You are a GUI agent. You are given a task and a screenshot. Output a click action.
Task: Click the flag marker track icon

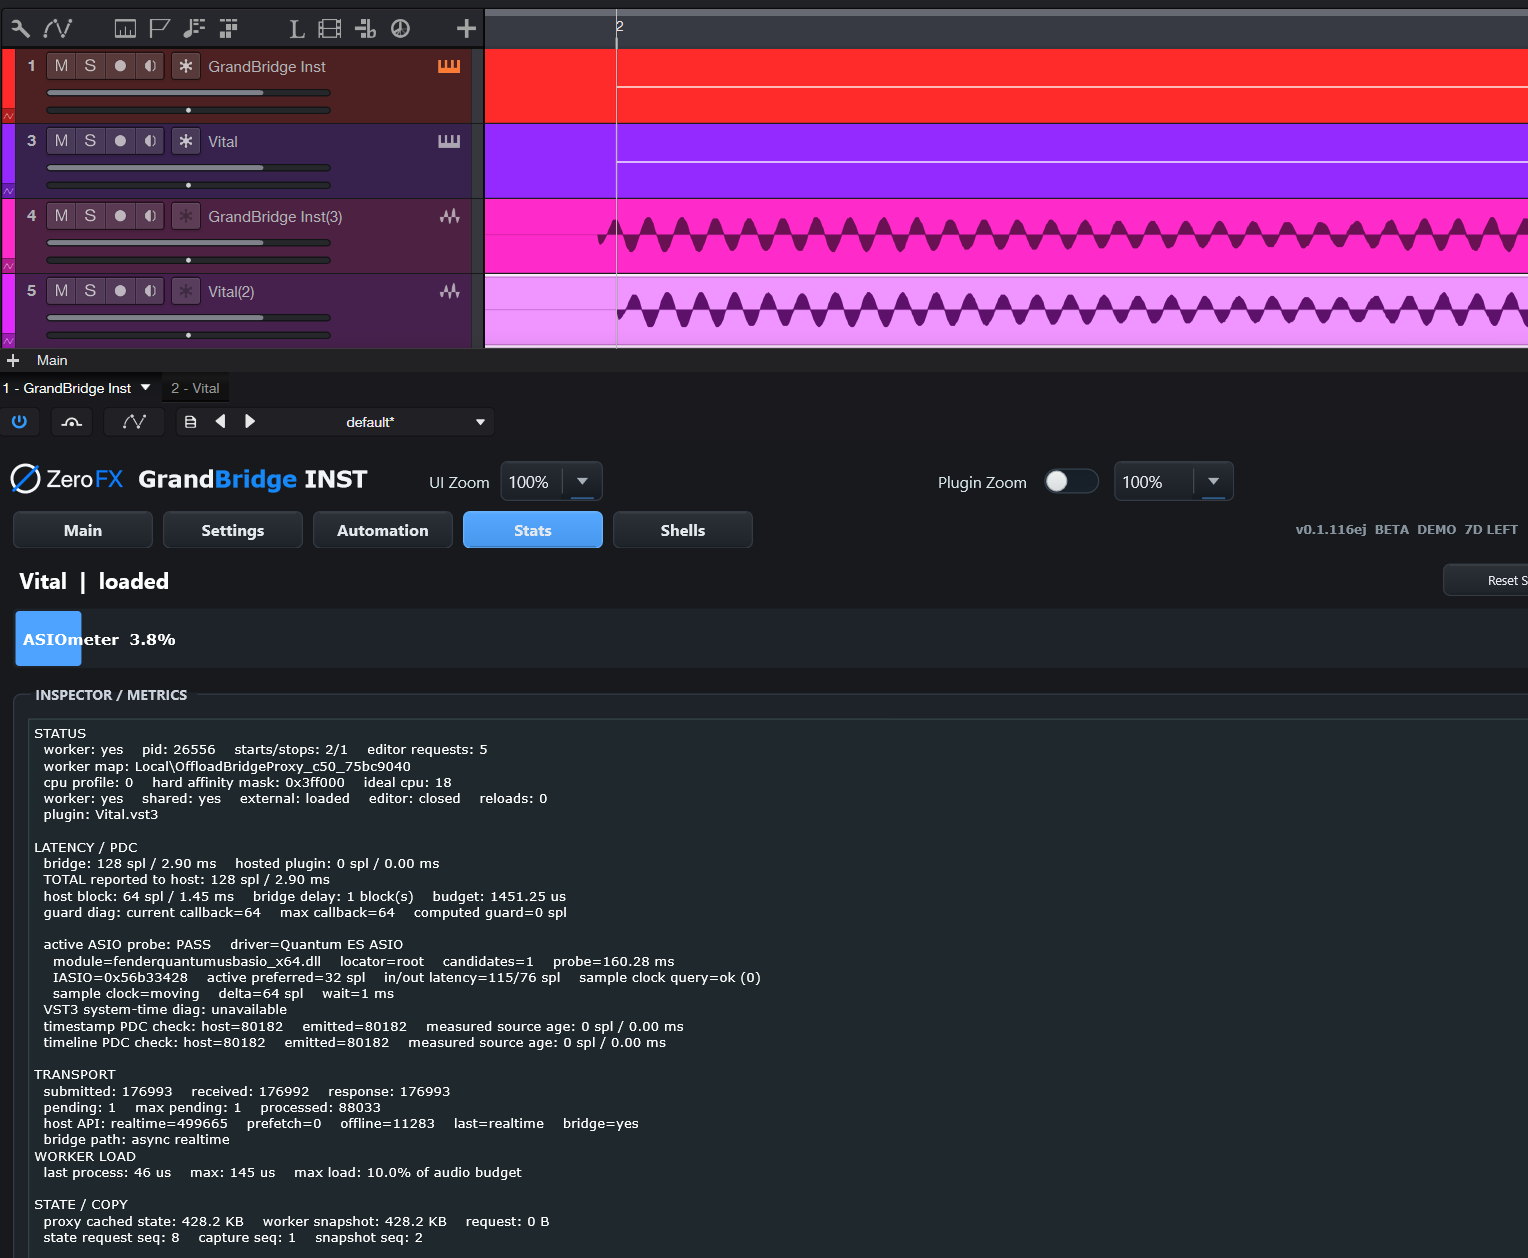pos(159,29)
